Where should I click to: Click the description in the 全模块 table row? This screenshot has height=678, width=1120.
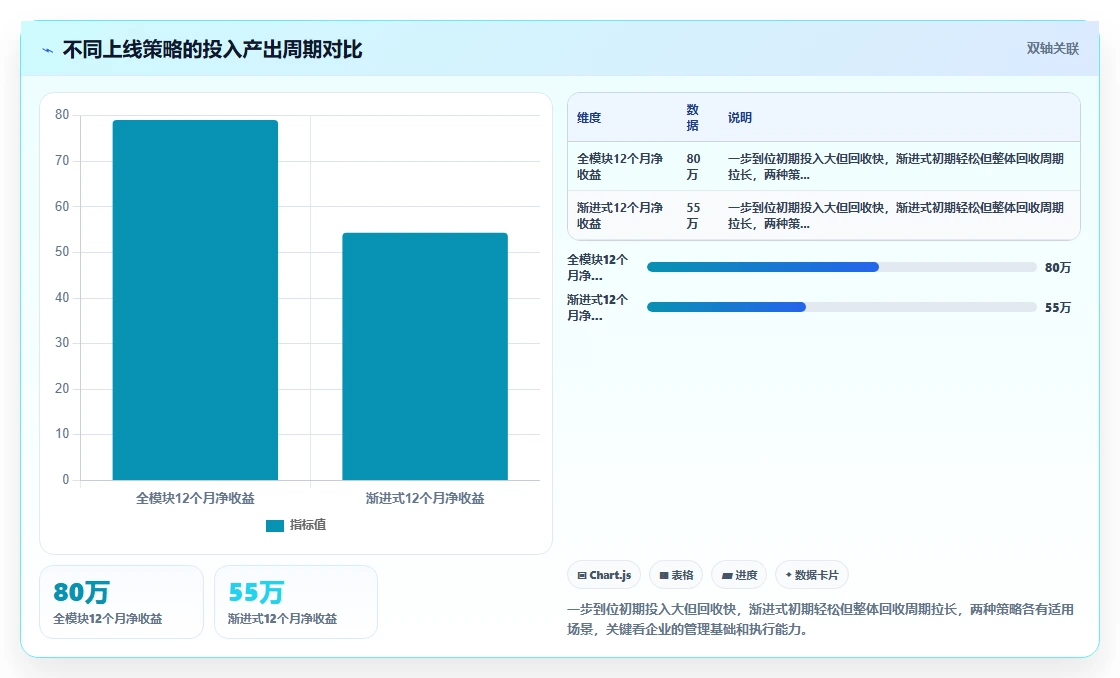point(896,166)
